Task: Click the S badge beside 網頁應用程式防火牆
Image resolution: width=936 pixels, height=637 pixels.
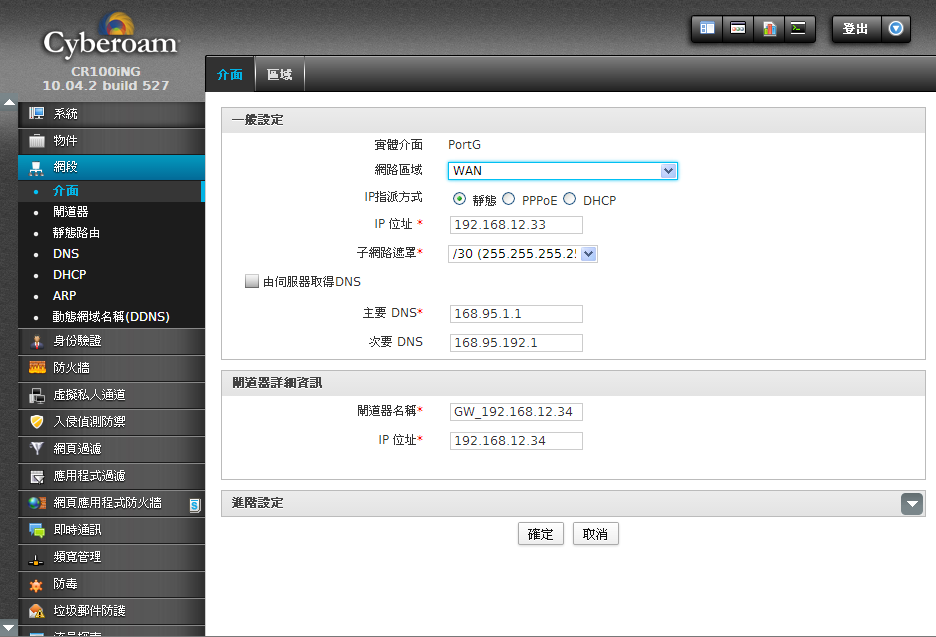Action: point(195,506)
